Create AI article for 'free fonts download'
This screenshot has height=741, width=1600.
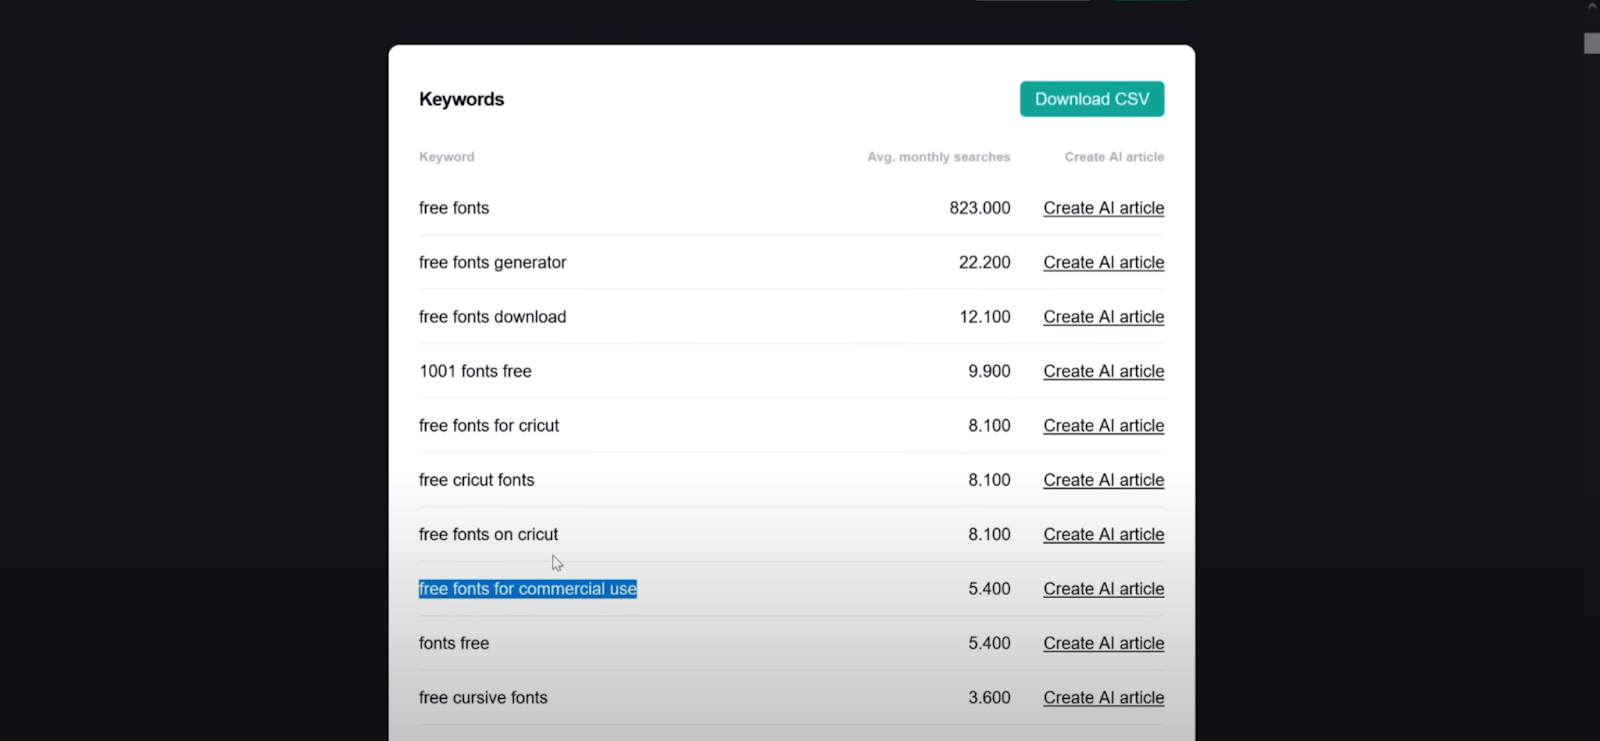point(1103,317)
